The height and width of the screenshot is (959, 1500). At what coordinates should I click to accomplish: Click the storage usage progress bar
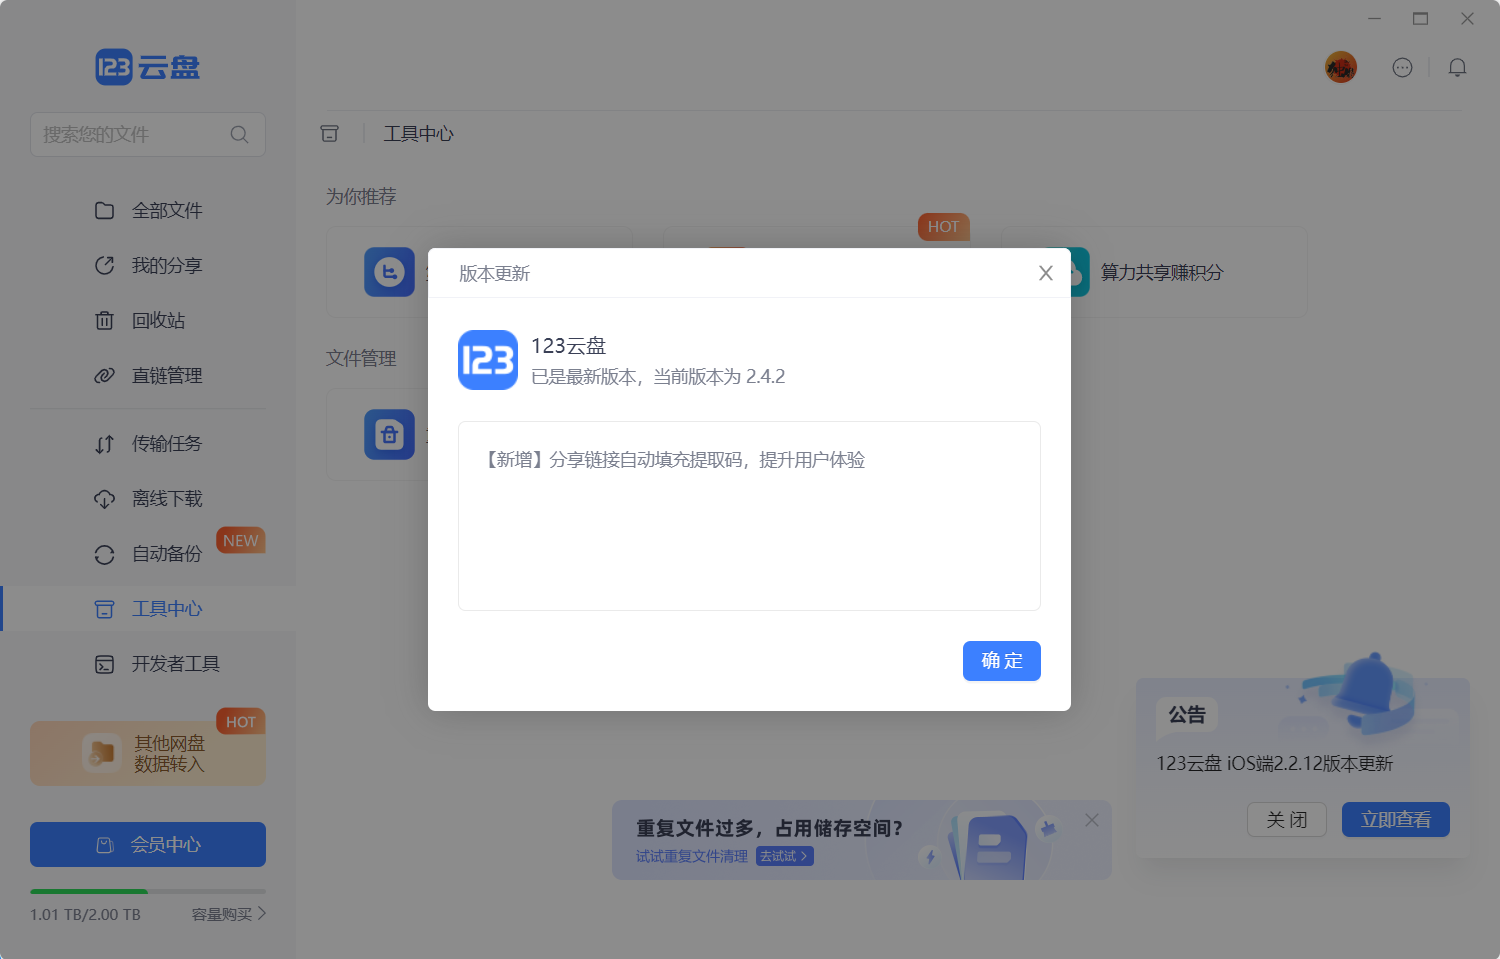(148, 891)
